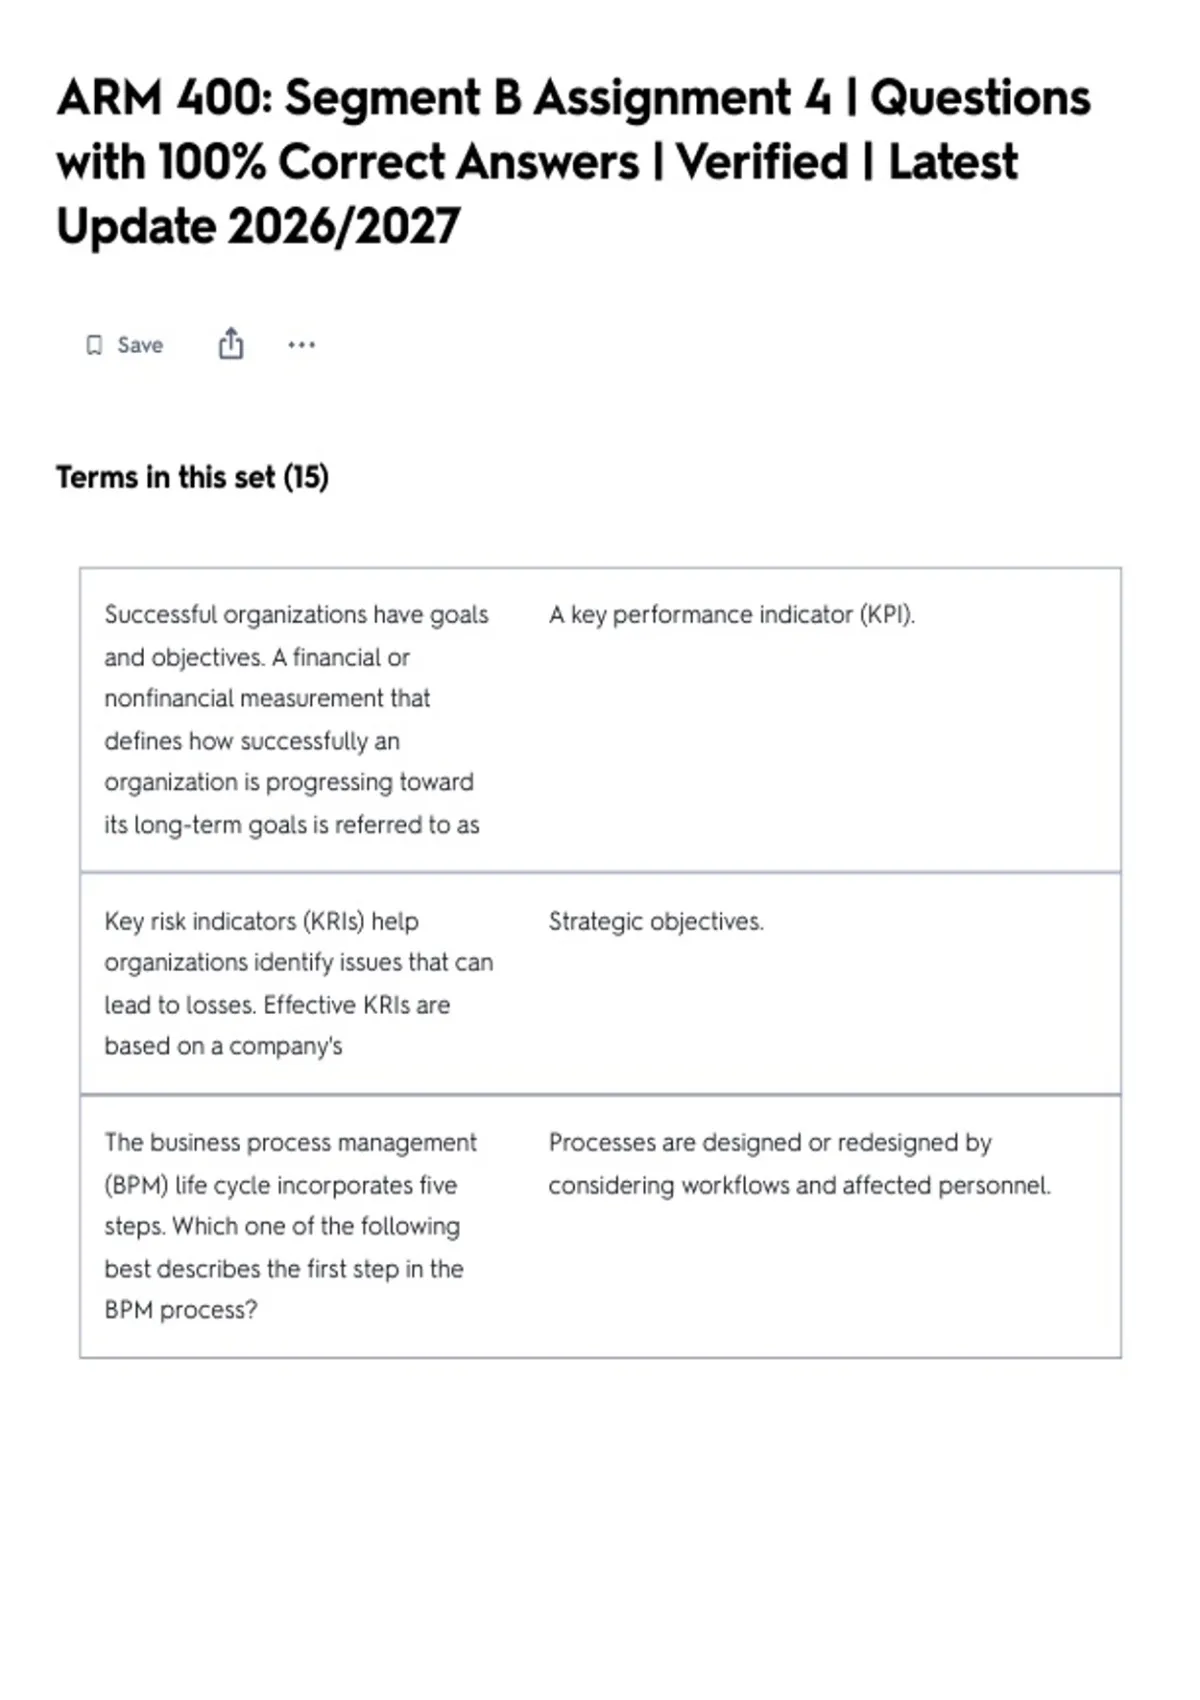1200x1700 pixels.
Task: Click the 'Strategic objectives.' answer text
Action: pos(656,921)
